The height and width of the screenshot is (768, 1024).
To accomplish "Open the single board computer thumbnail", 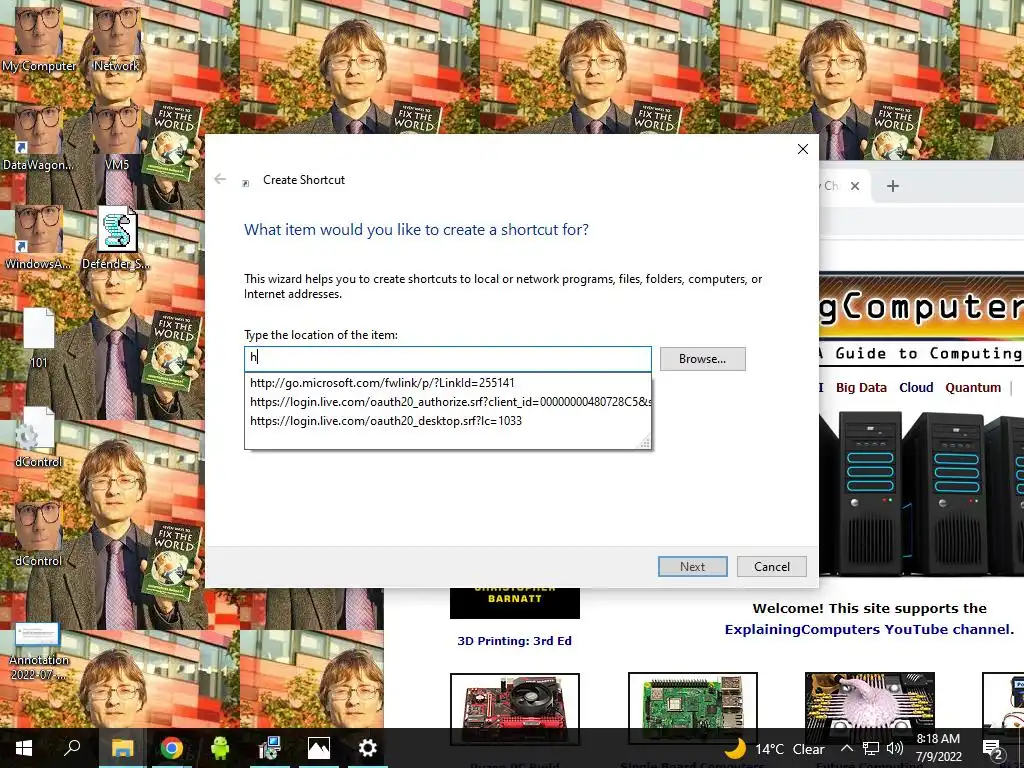I will coord(692,709).
